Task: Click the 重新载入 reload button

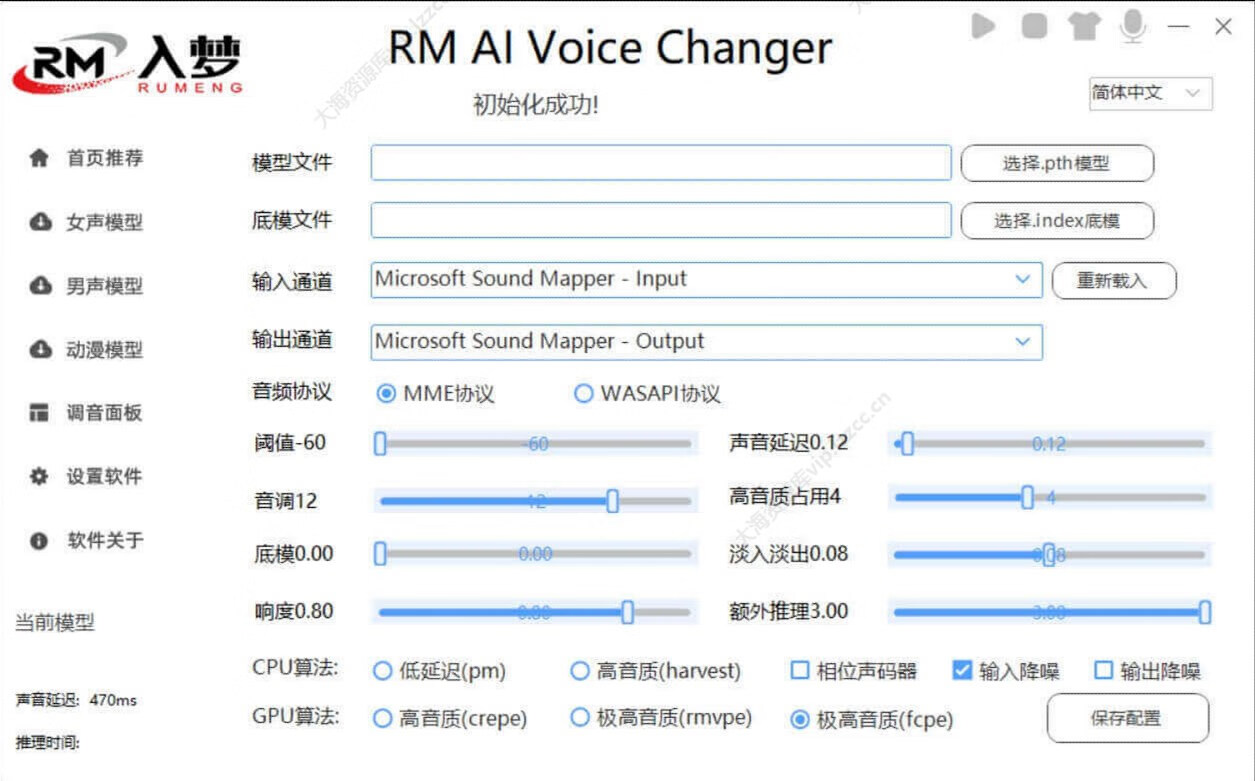Action: point(1113,281)
